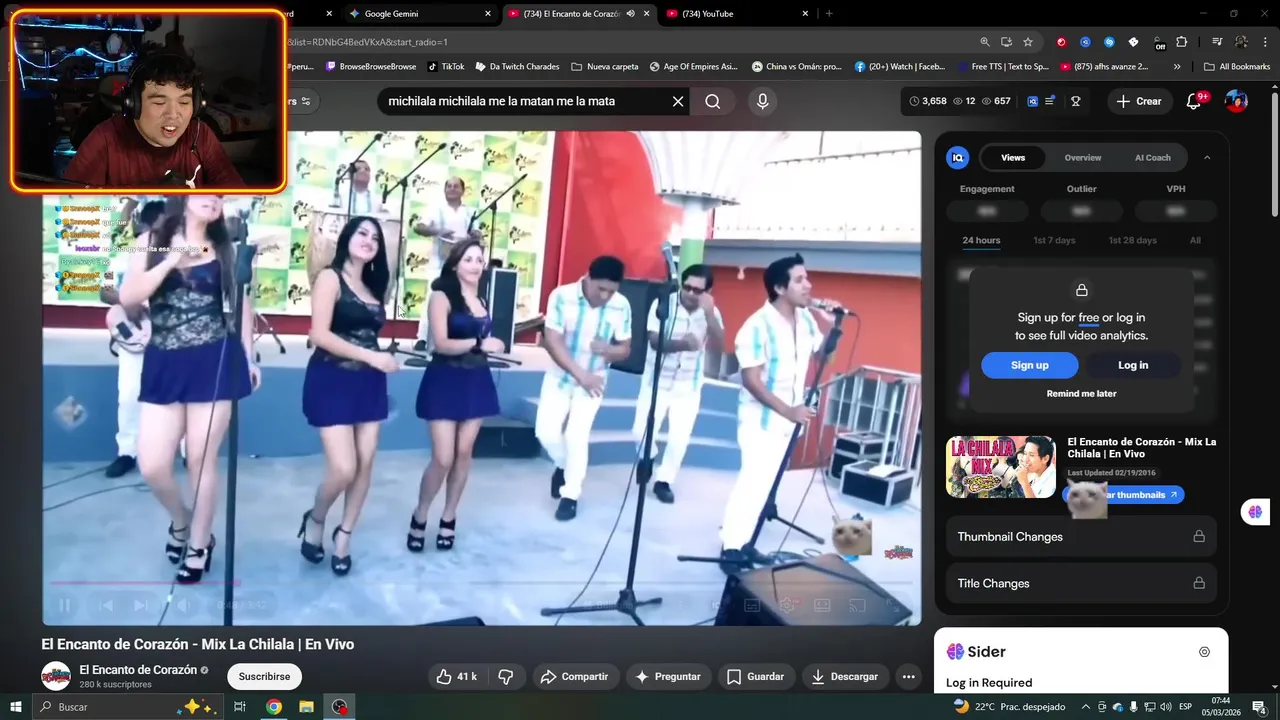Open the YouTube account avatar menu
Viewport: 1280px width, 720px height.
tap(1236, 101)
